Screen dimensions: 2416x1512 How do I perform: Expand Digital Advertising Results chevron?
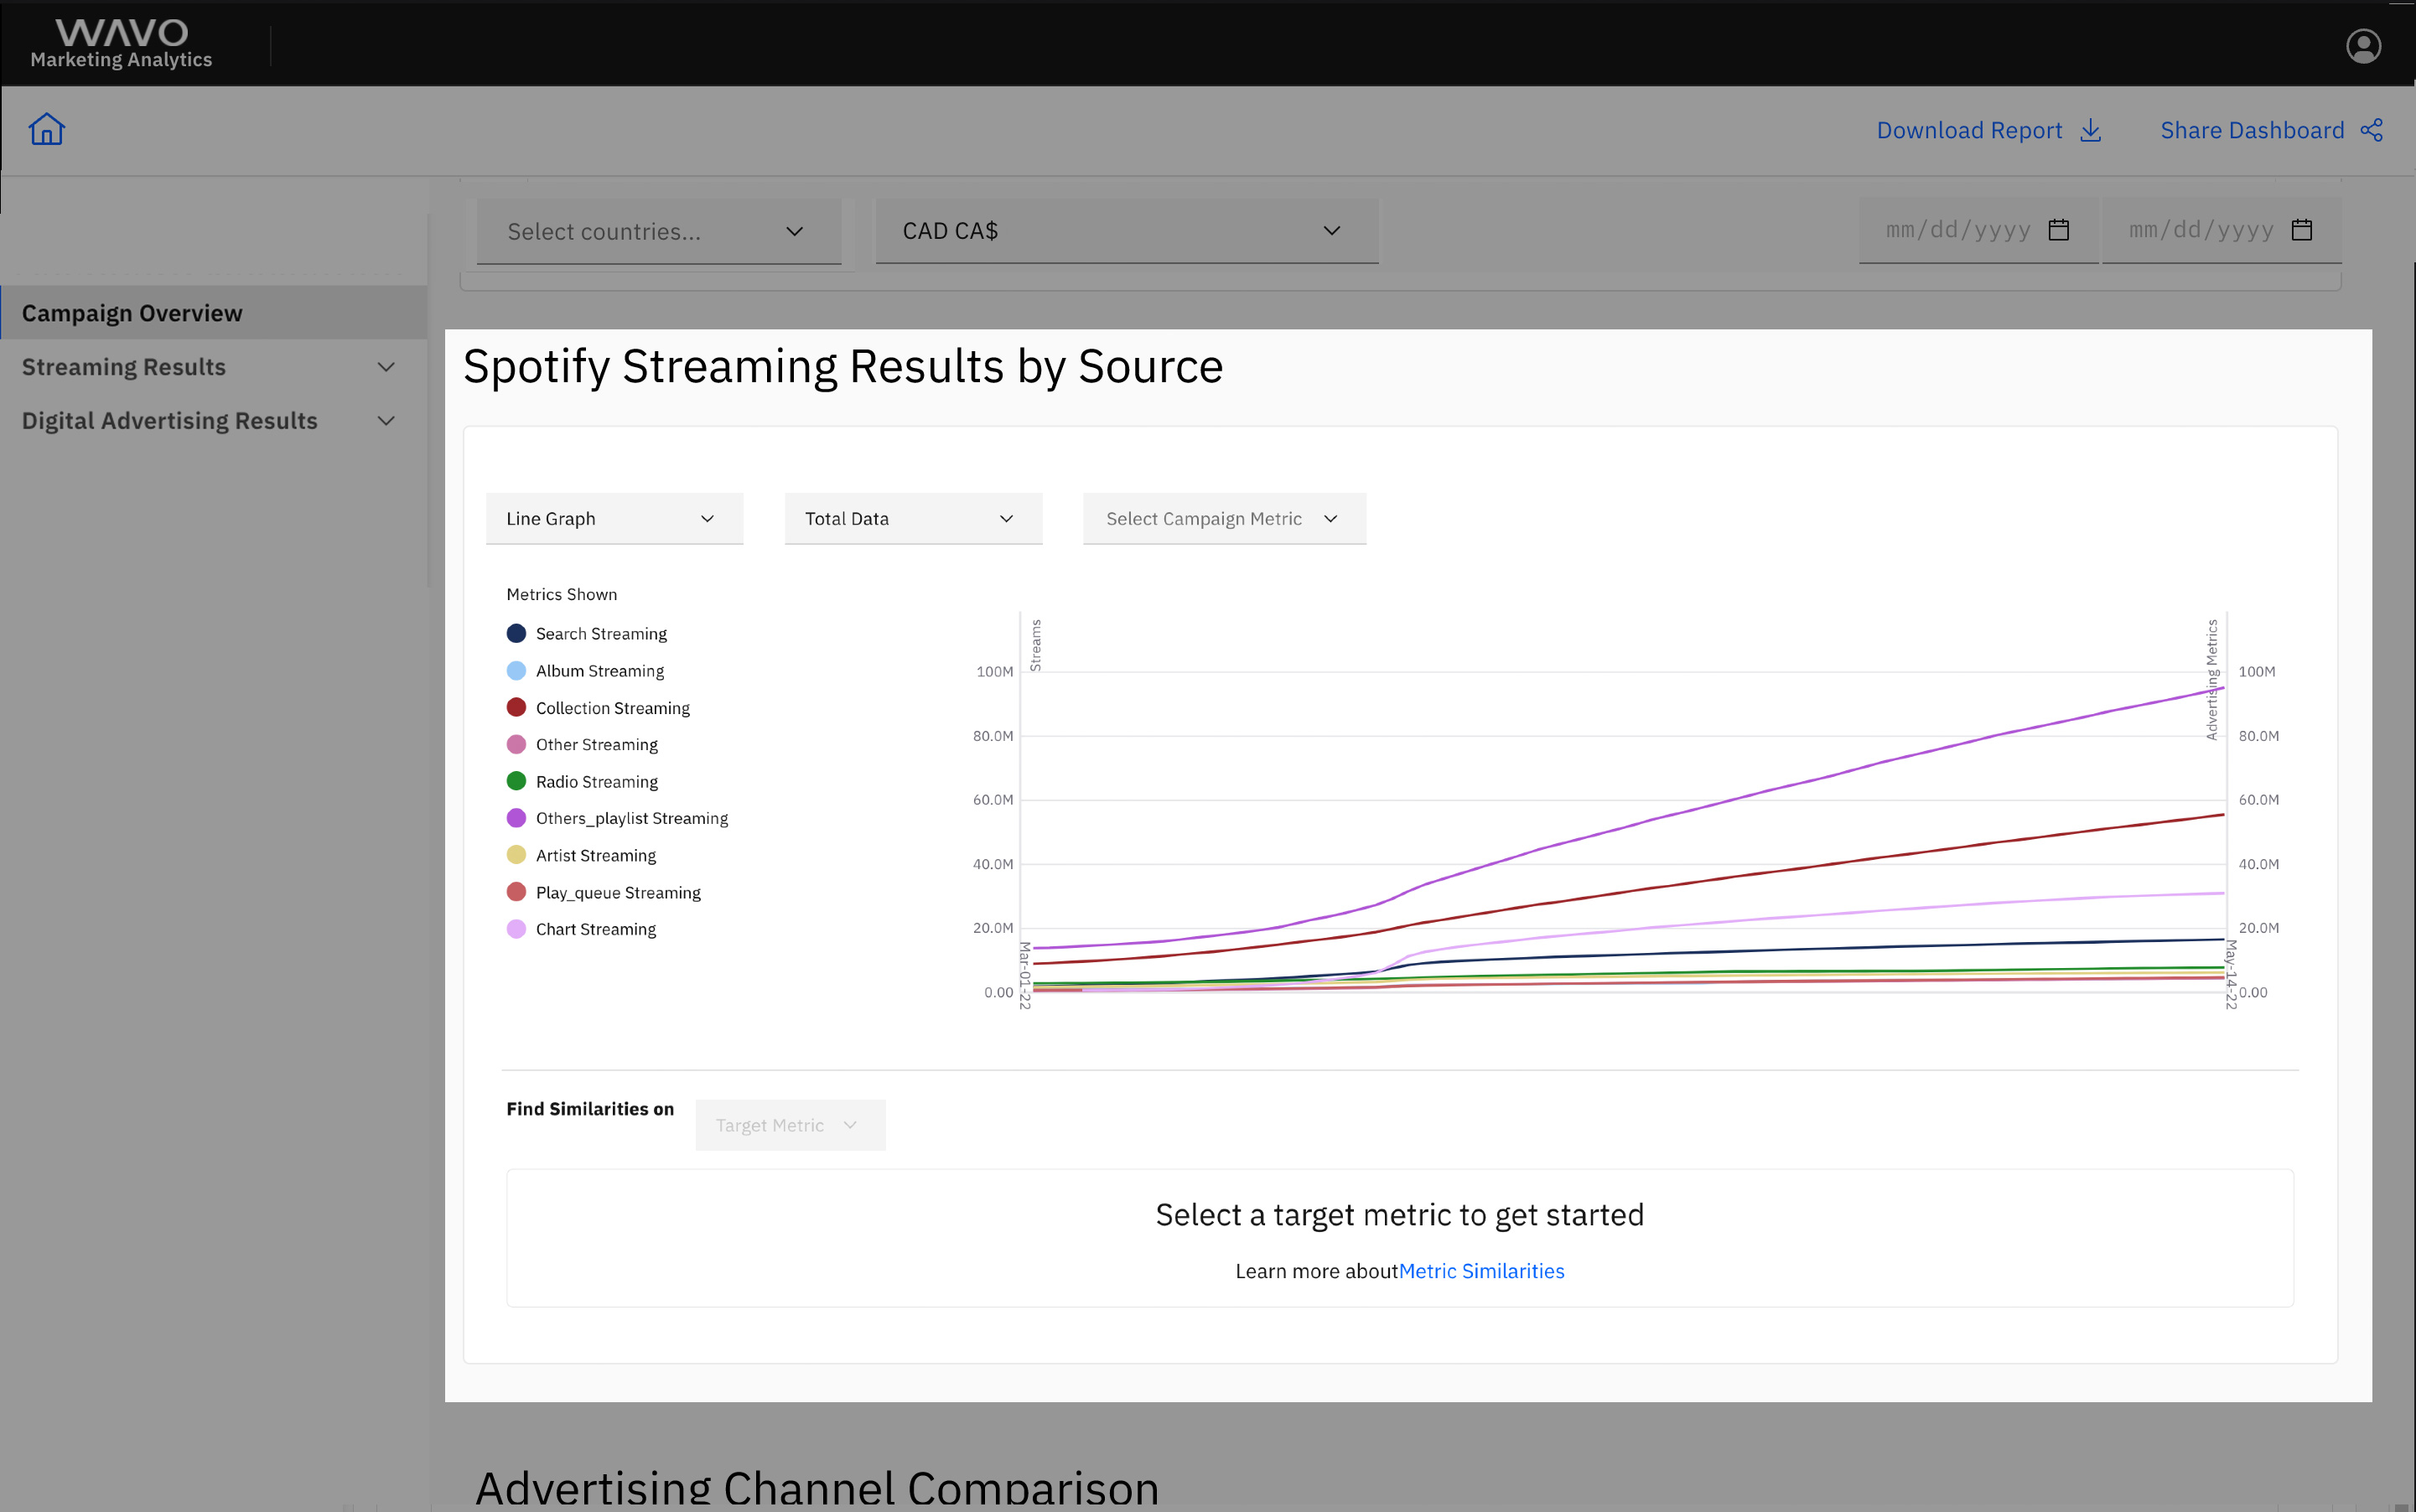tap(386, 421)
